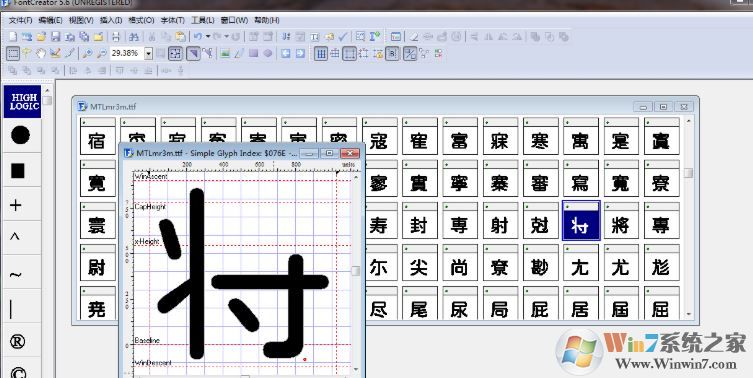Image resolution: width=753 pixels, height=378 pixels.
Task: Click the font Test window icon
Action: point(396,37)
